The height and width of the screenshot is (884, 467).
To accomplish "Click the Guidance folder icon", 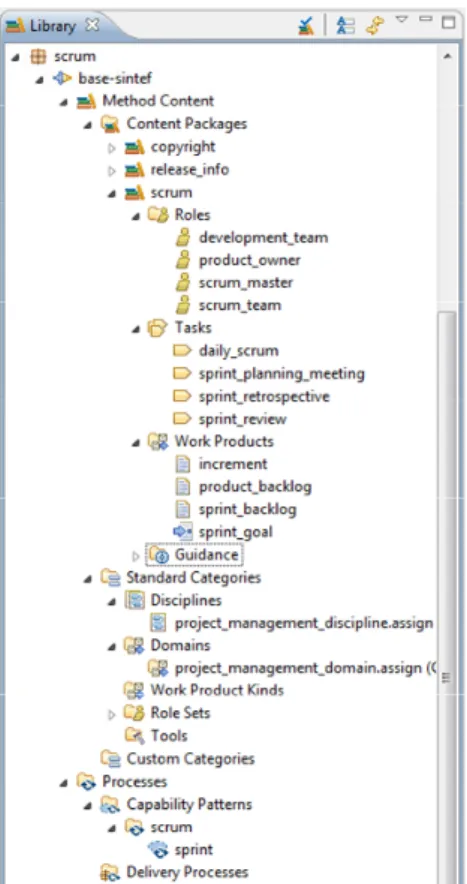I will [x=159, y=555].
